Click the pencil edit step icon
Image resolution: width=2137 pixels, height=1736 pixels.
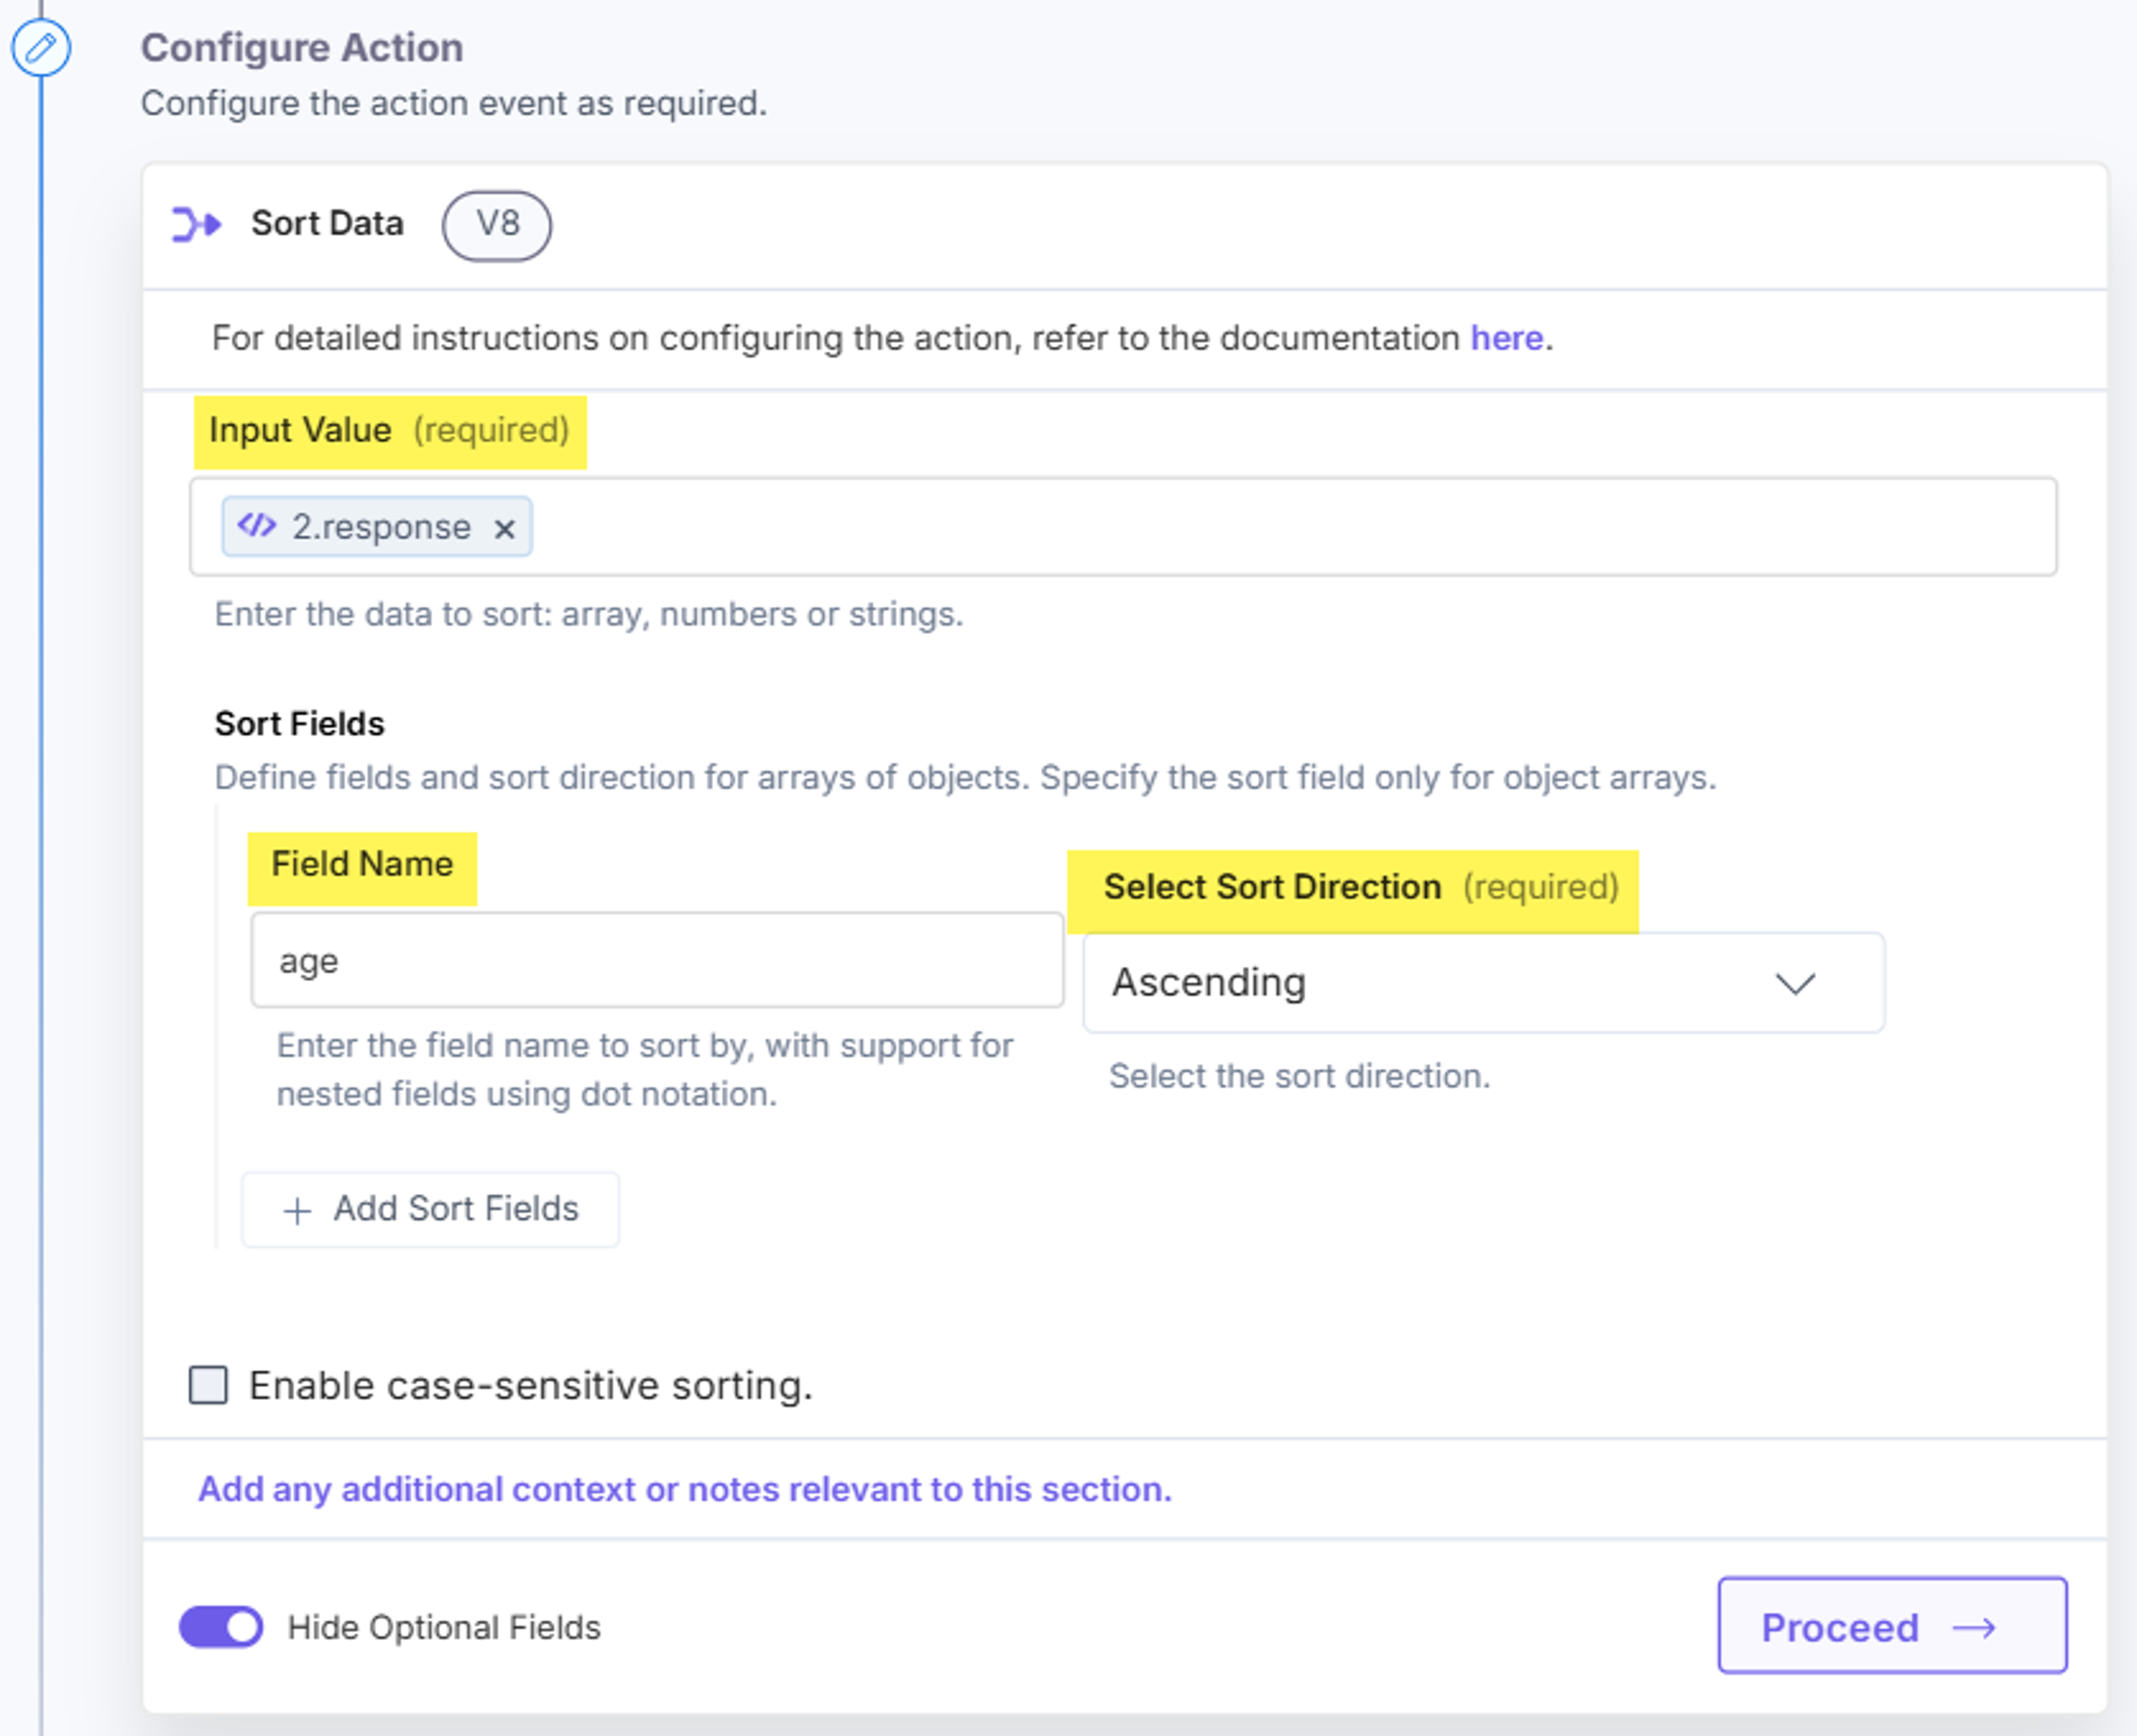[x=41, y=47]
